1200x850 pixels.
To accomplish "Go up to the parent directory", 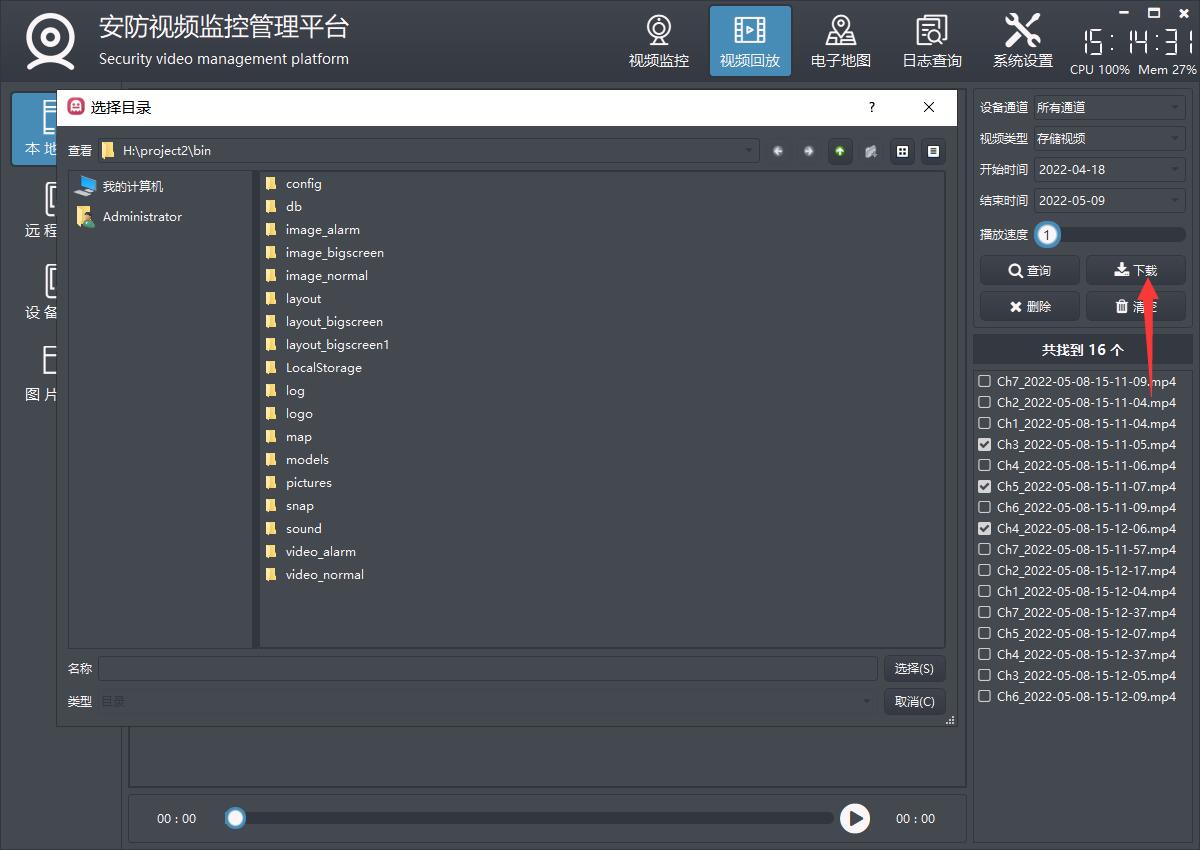I will (x=839, y=151).
